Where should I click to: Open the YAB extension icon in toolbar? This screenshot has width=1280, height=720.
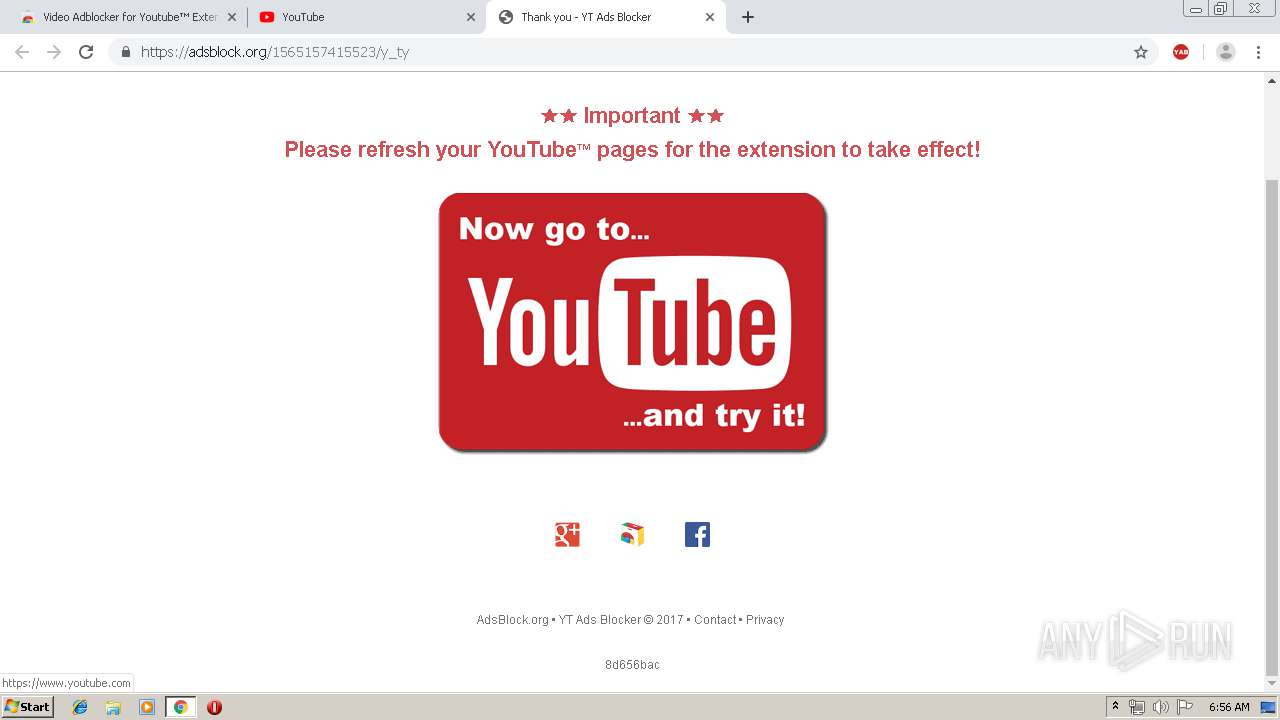pos(1181,52)
